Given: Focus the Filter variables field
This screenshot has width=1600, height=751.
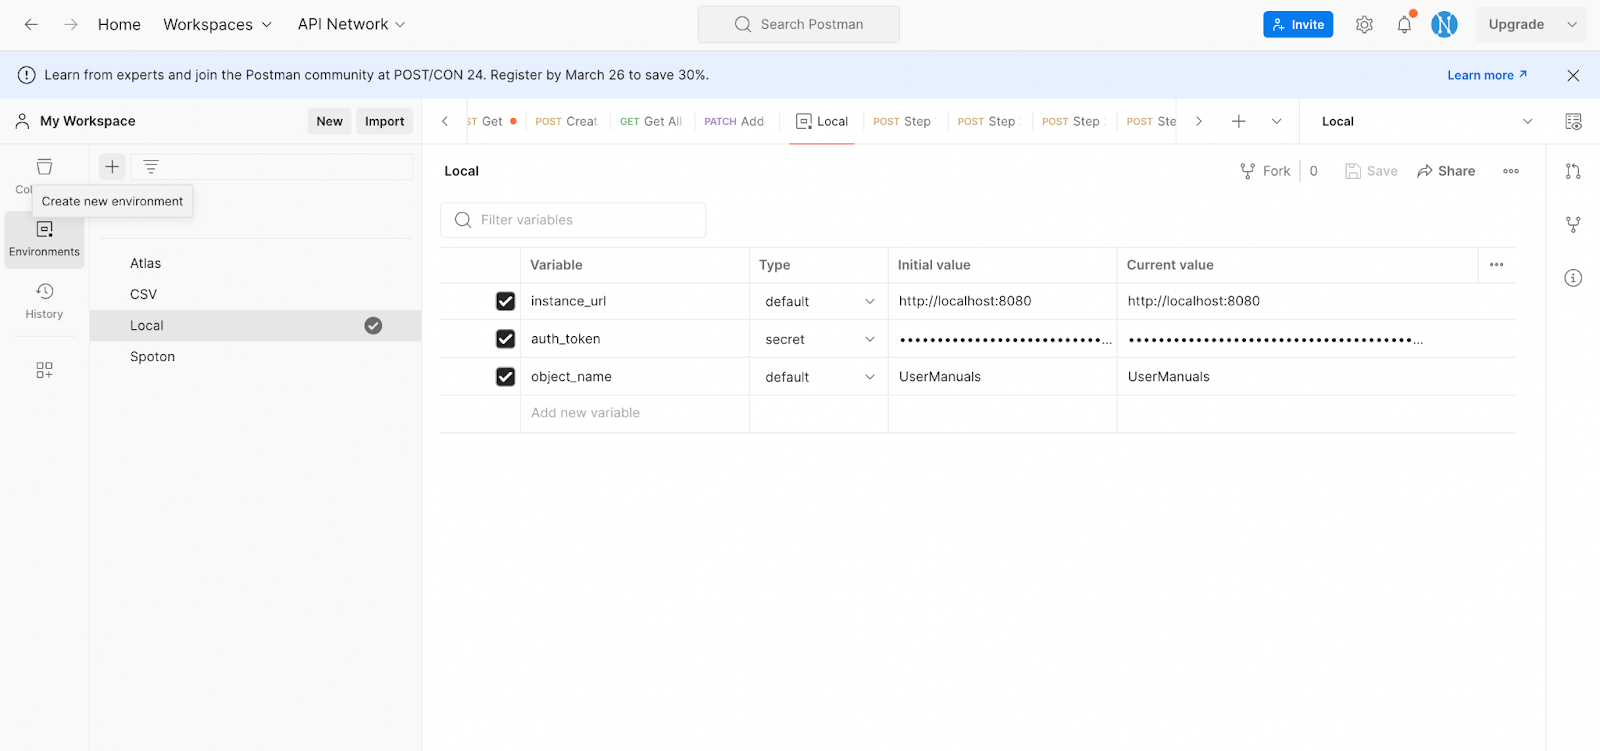Looking at the screenshot, I should [573, 220].
